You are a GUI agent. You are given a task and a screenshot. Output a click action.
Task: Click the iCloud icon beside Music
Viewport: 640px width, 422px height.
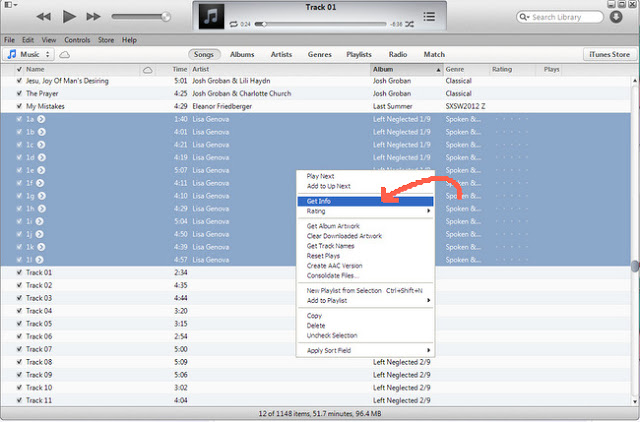click(64, 55)
